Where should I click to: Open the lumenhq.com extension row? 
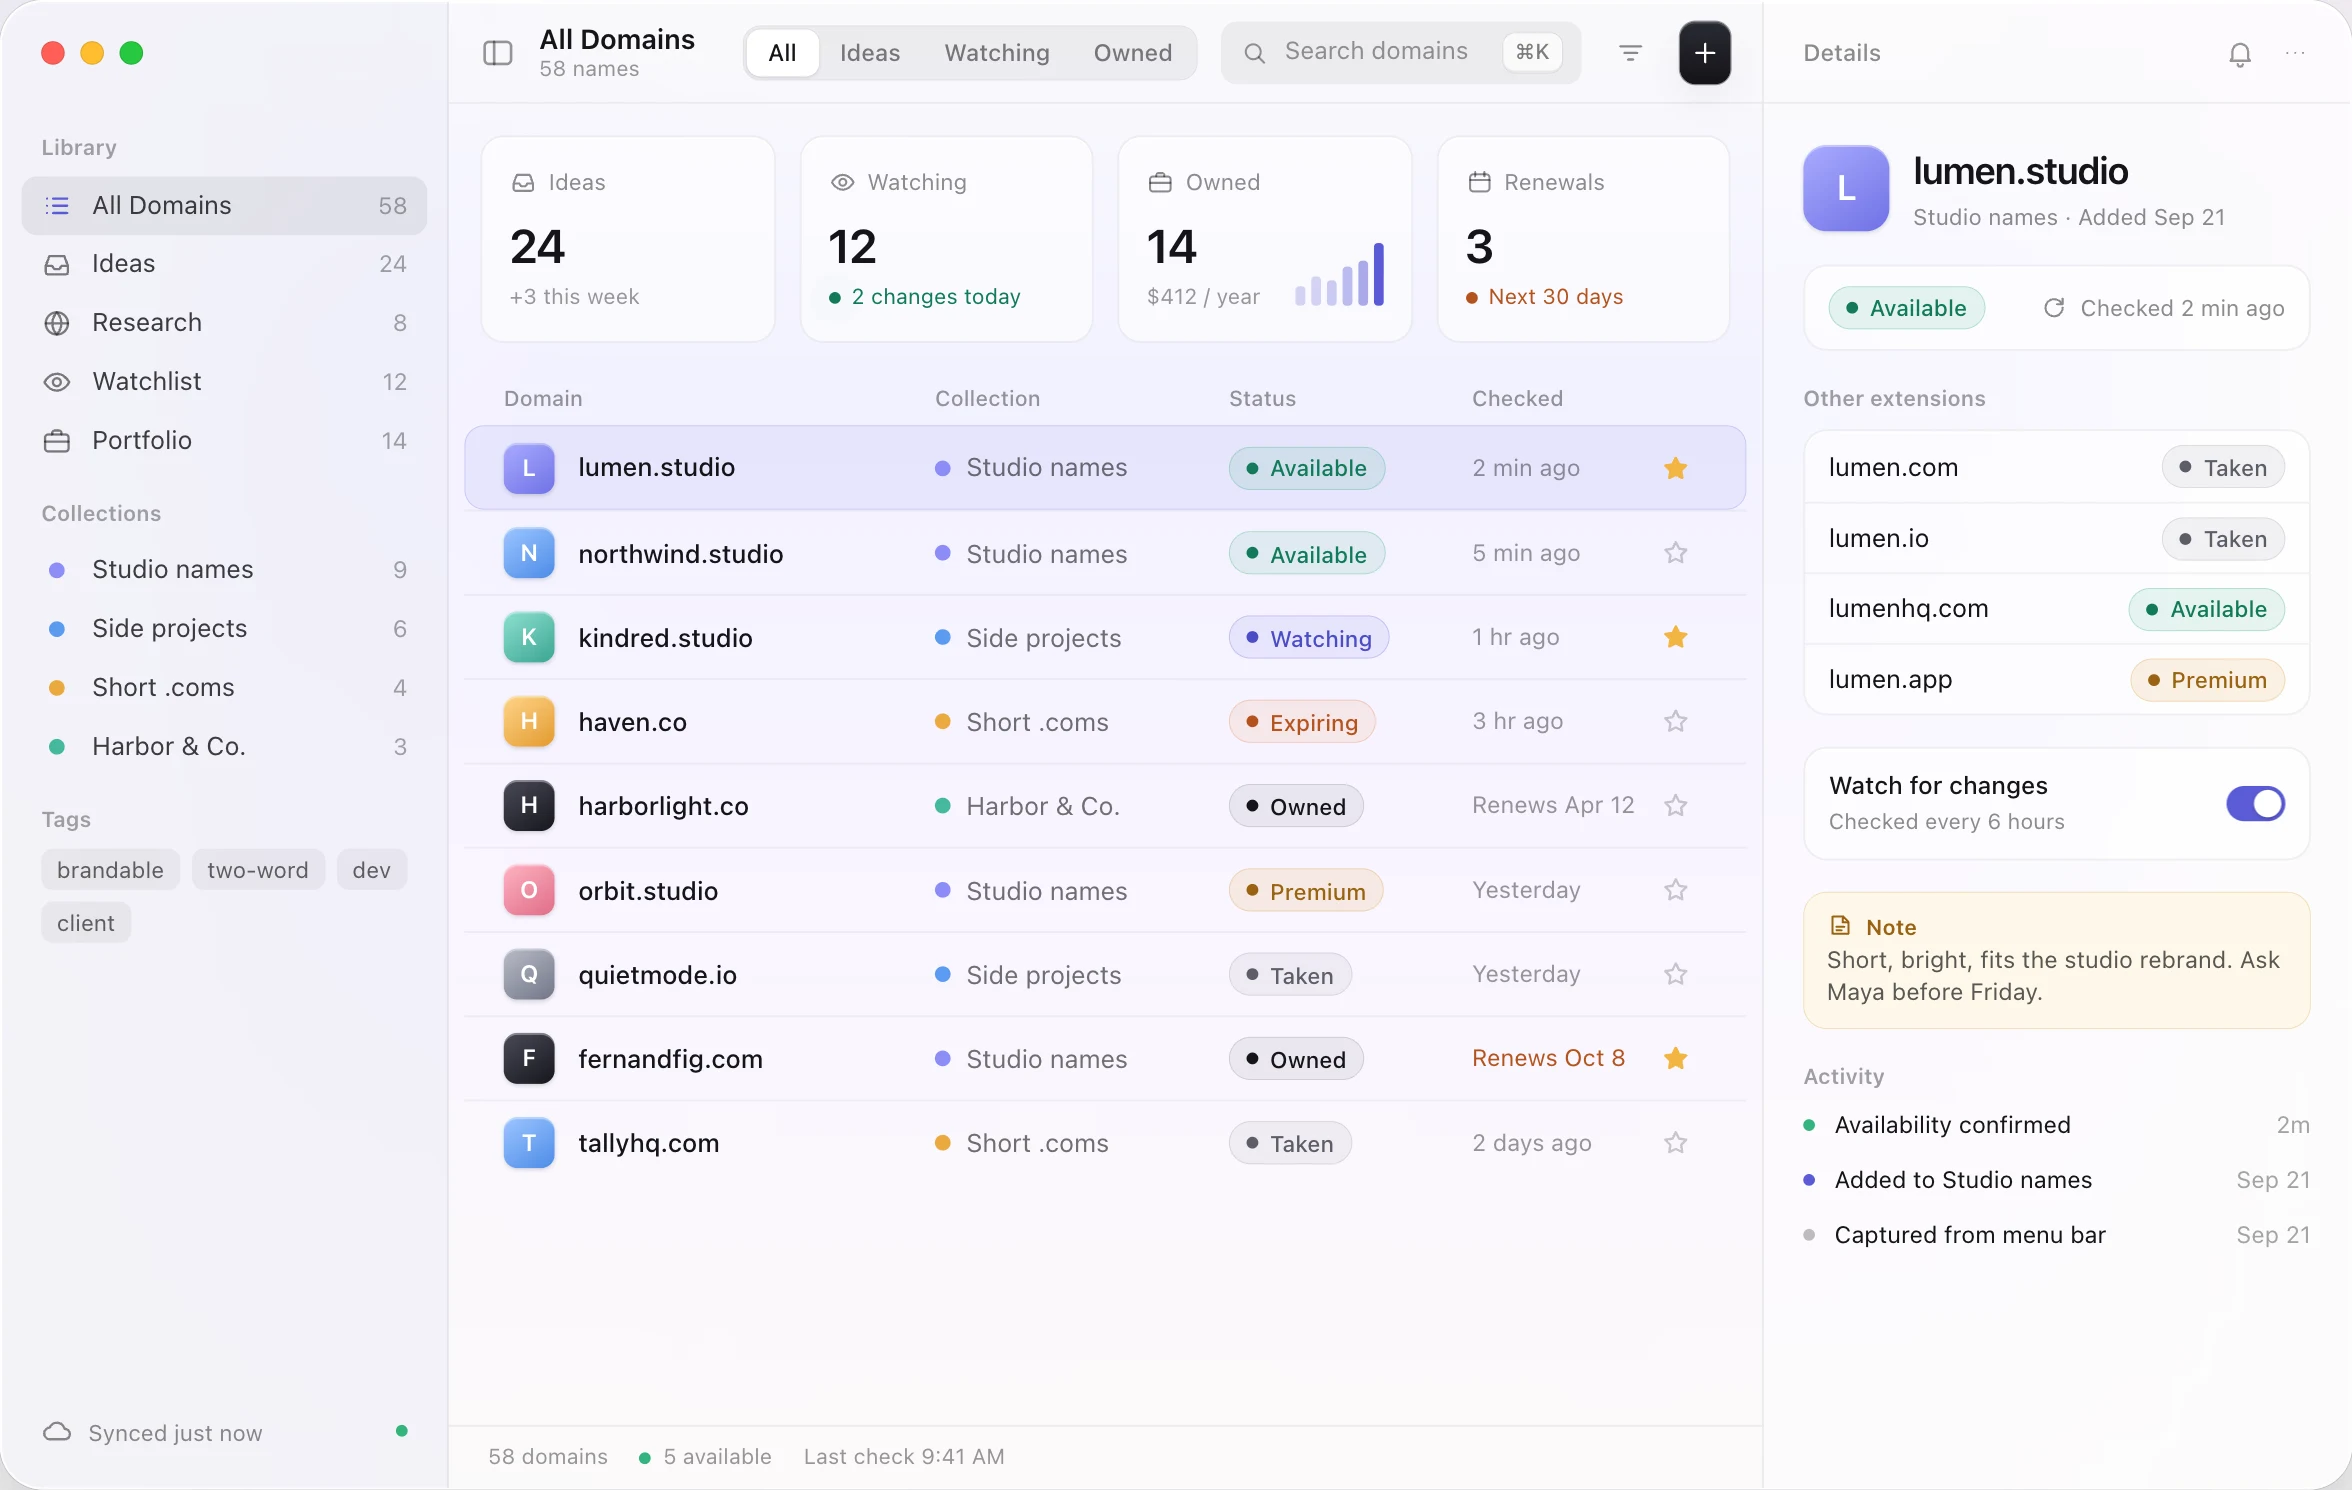[2056, 609]
